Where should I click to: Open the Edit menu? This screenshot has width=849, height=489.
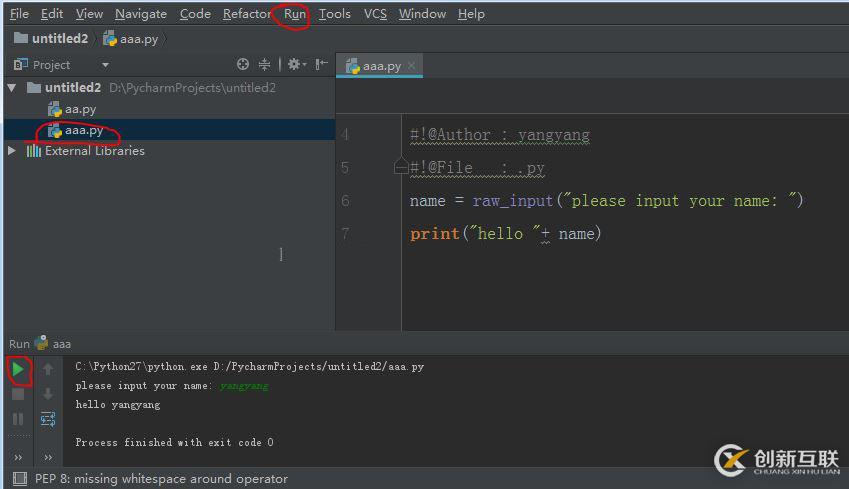52,14
